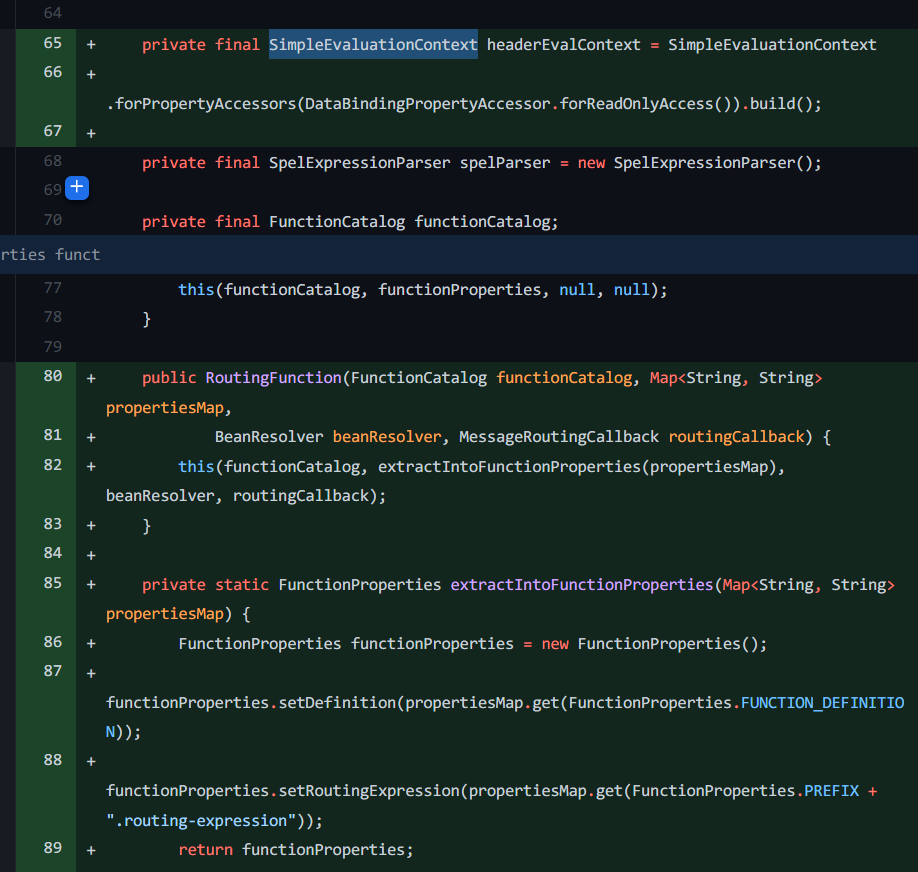Click the PREFIX constant on line 88
Image resolution: width=918 pixels, height=872 pixels.
coord(832,791)
